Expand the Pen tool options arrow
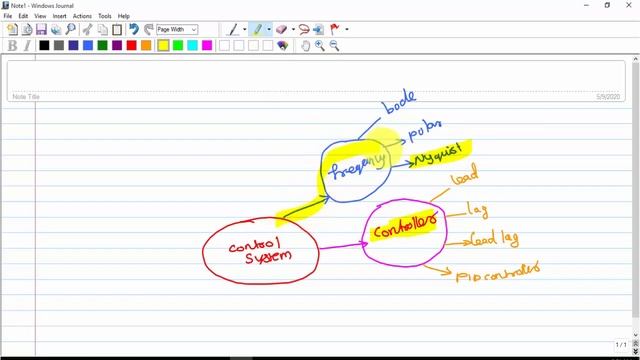This screenshot has width=640, height=360. click(x=244, y=29)
